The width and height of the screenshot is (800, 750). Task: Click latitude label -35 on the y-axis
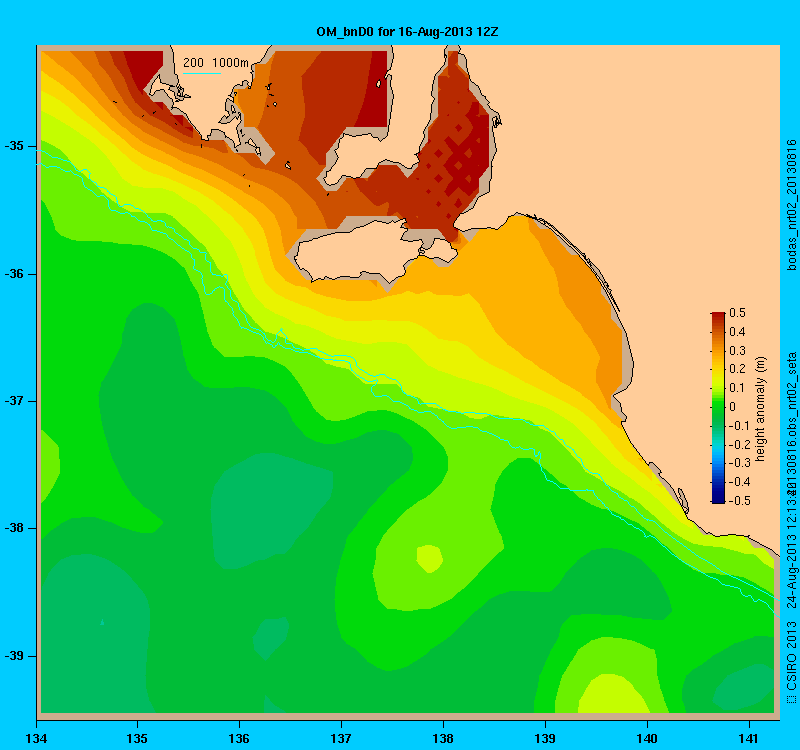[14, 146]
